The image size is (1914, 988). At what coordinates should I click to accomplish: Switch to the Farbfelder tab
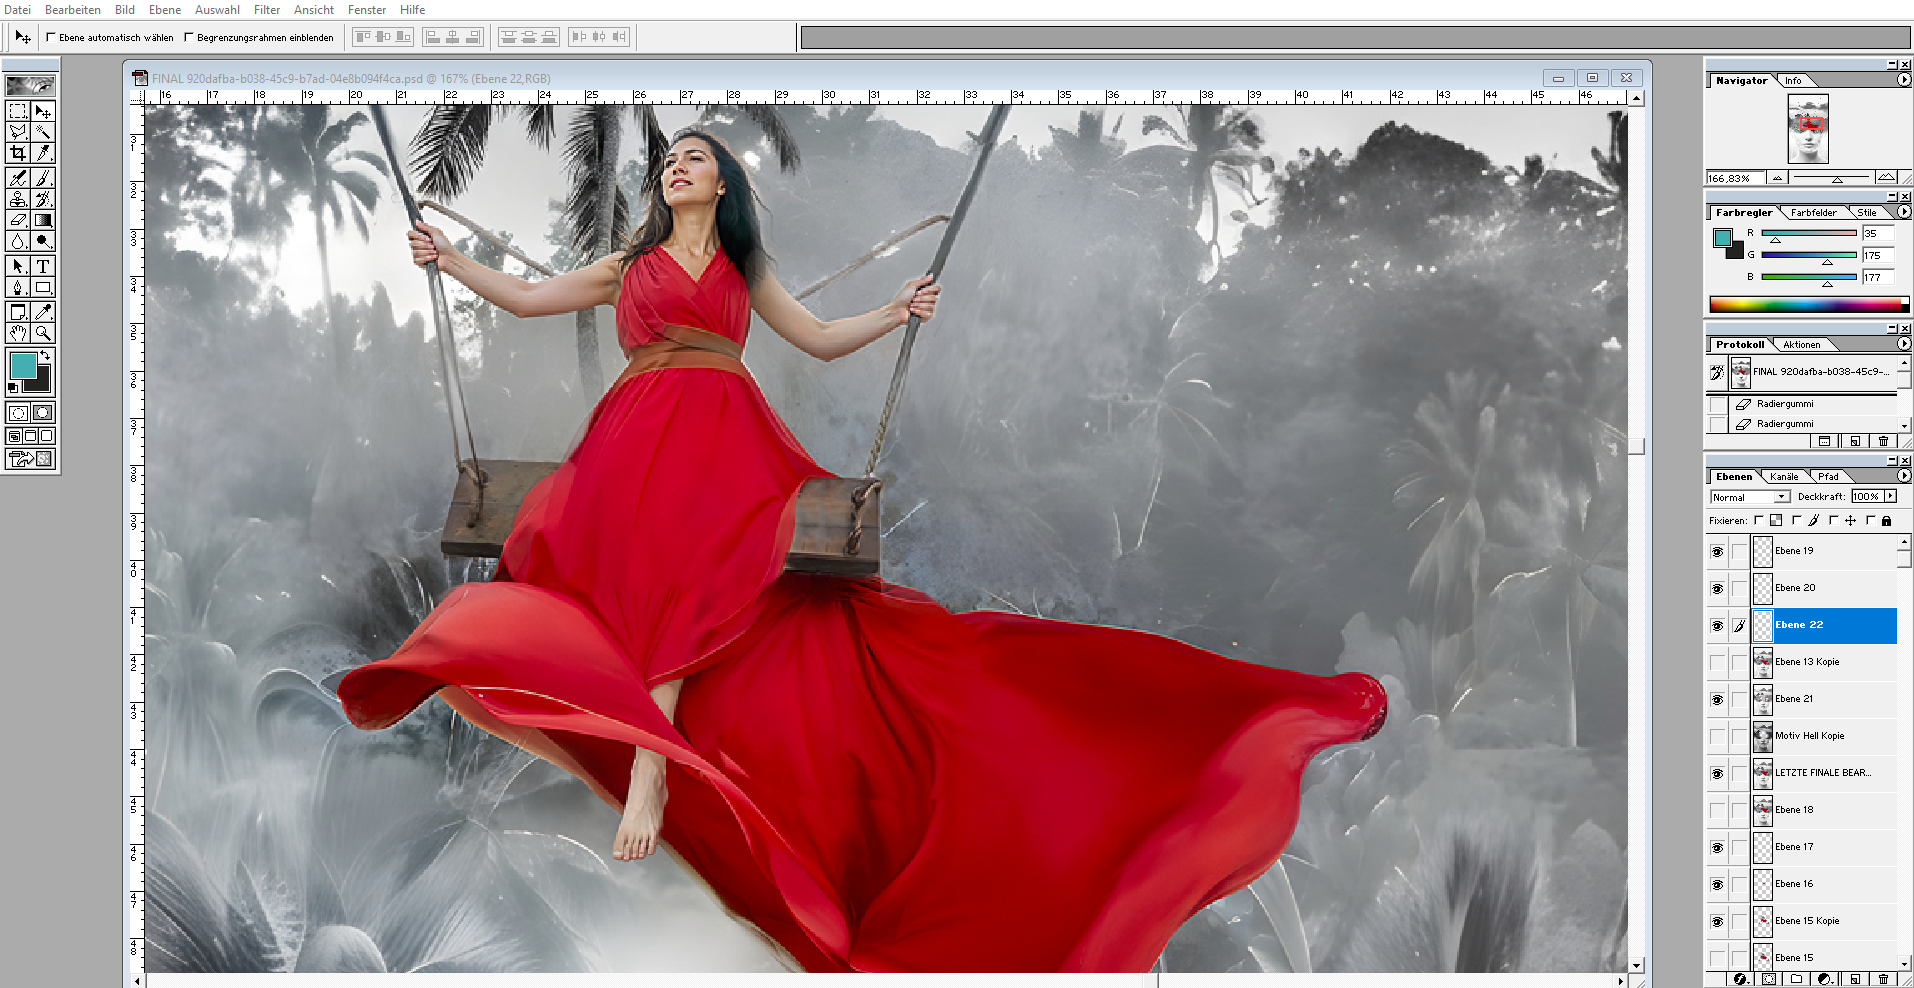tap(1813, 213)
